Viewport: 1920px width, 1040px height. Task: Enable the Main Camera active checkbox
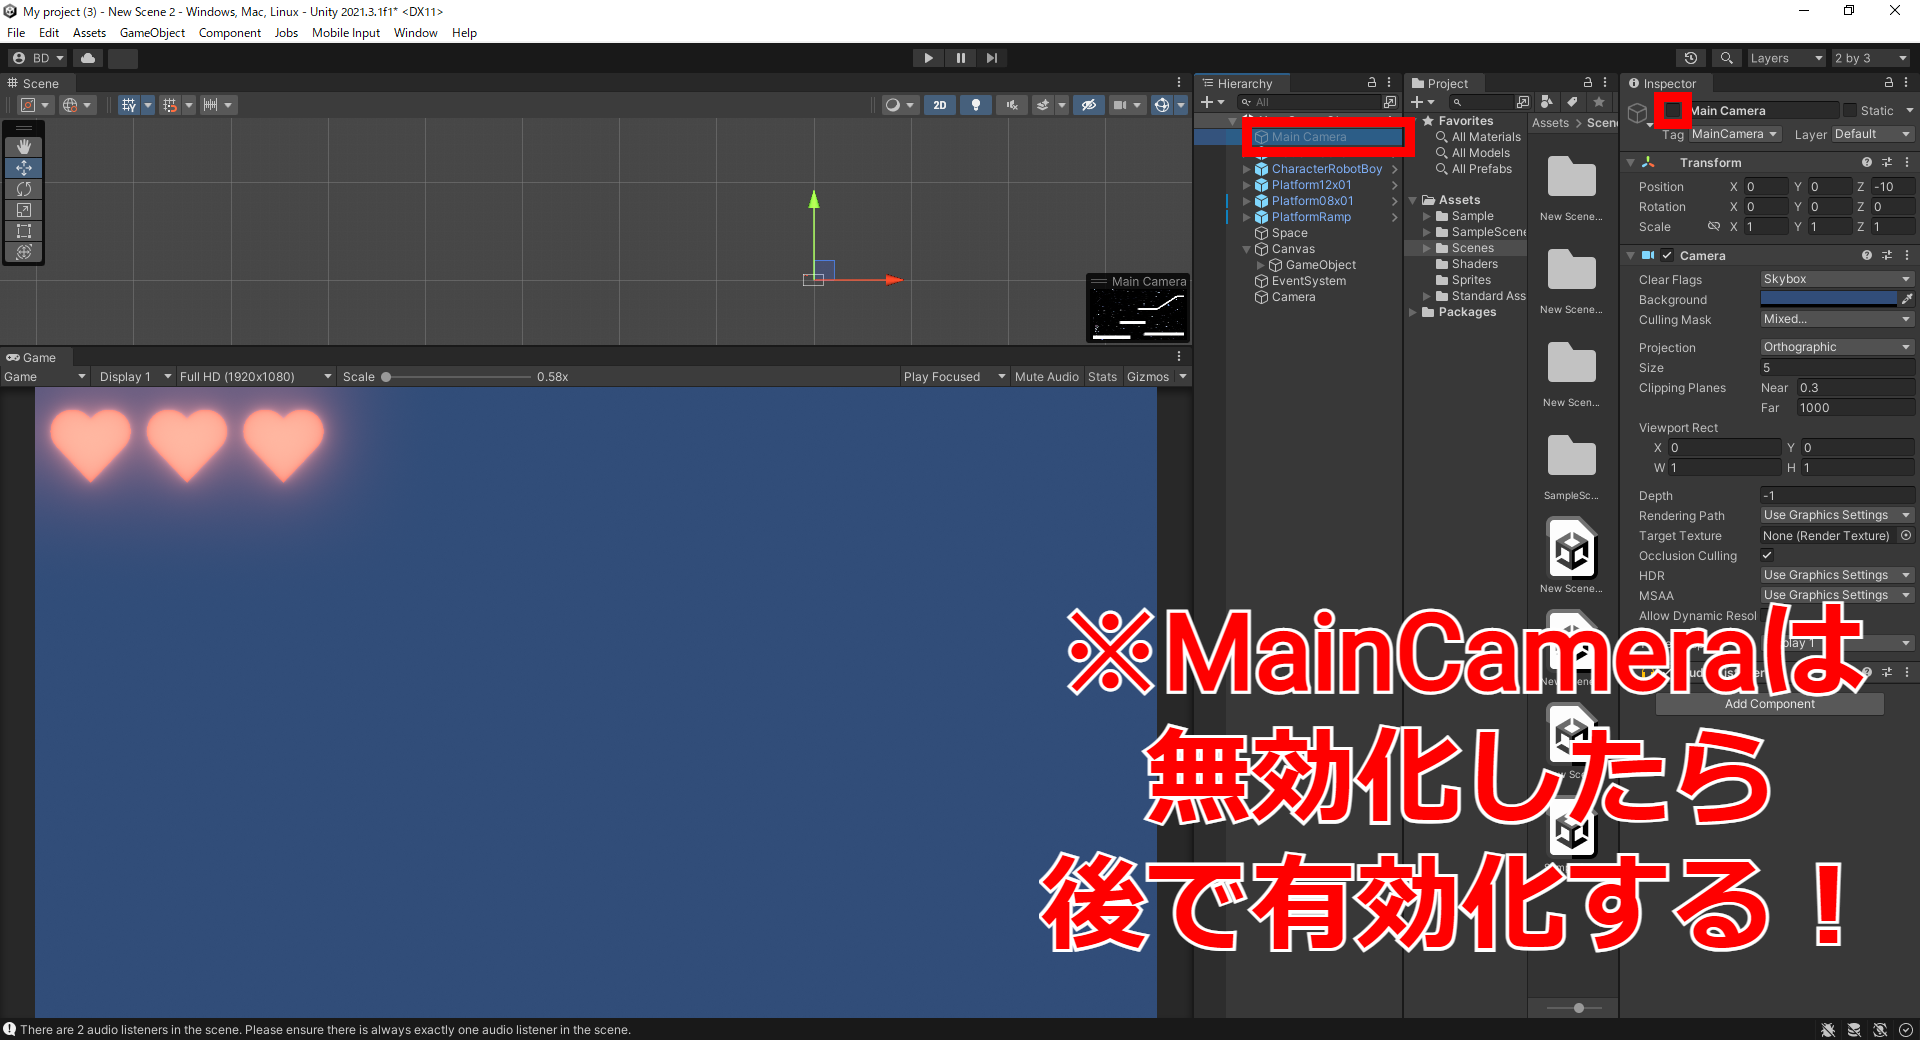click(1672, 110)
